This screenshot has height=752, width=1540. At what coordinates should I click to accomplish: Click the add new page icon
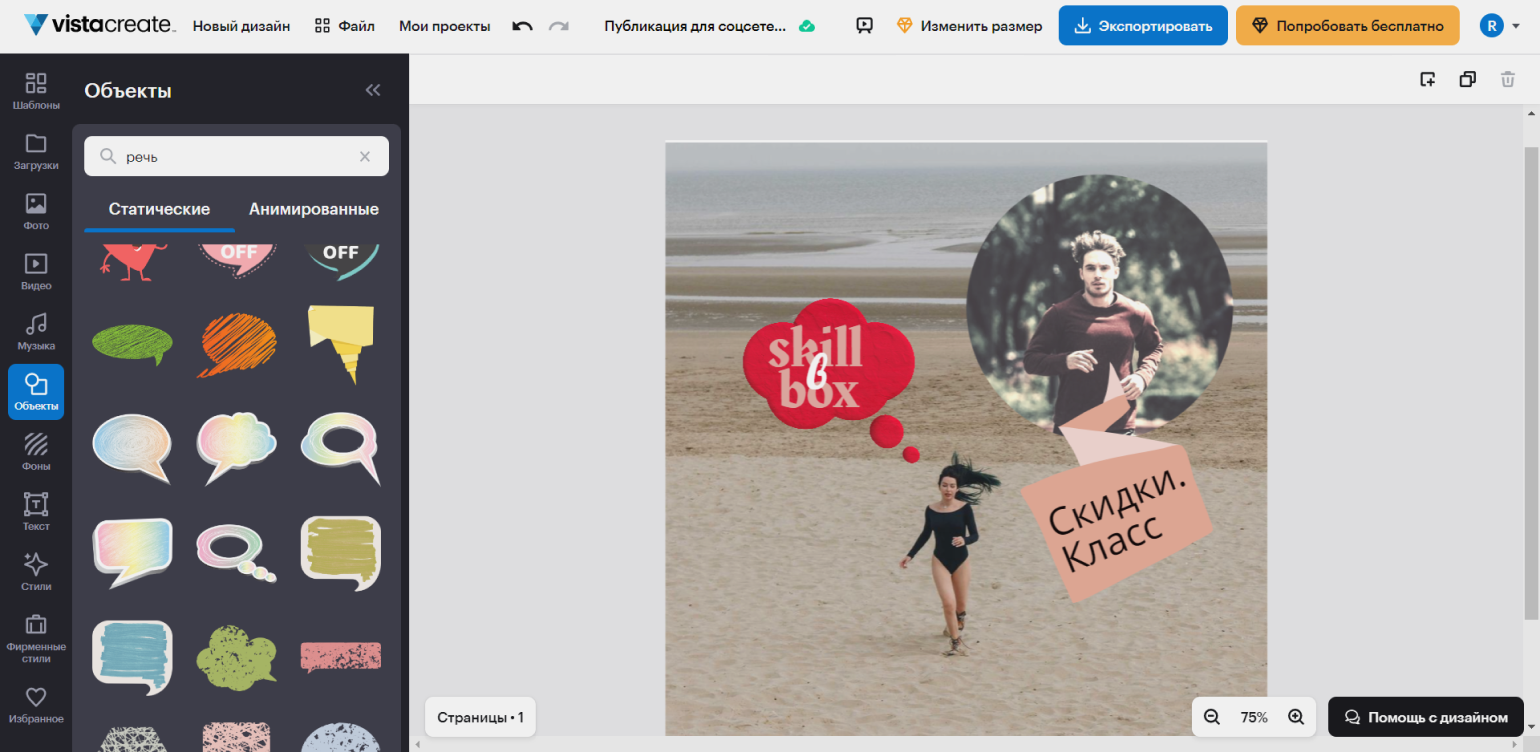point(1428,79)
